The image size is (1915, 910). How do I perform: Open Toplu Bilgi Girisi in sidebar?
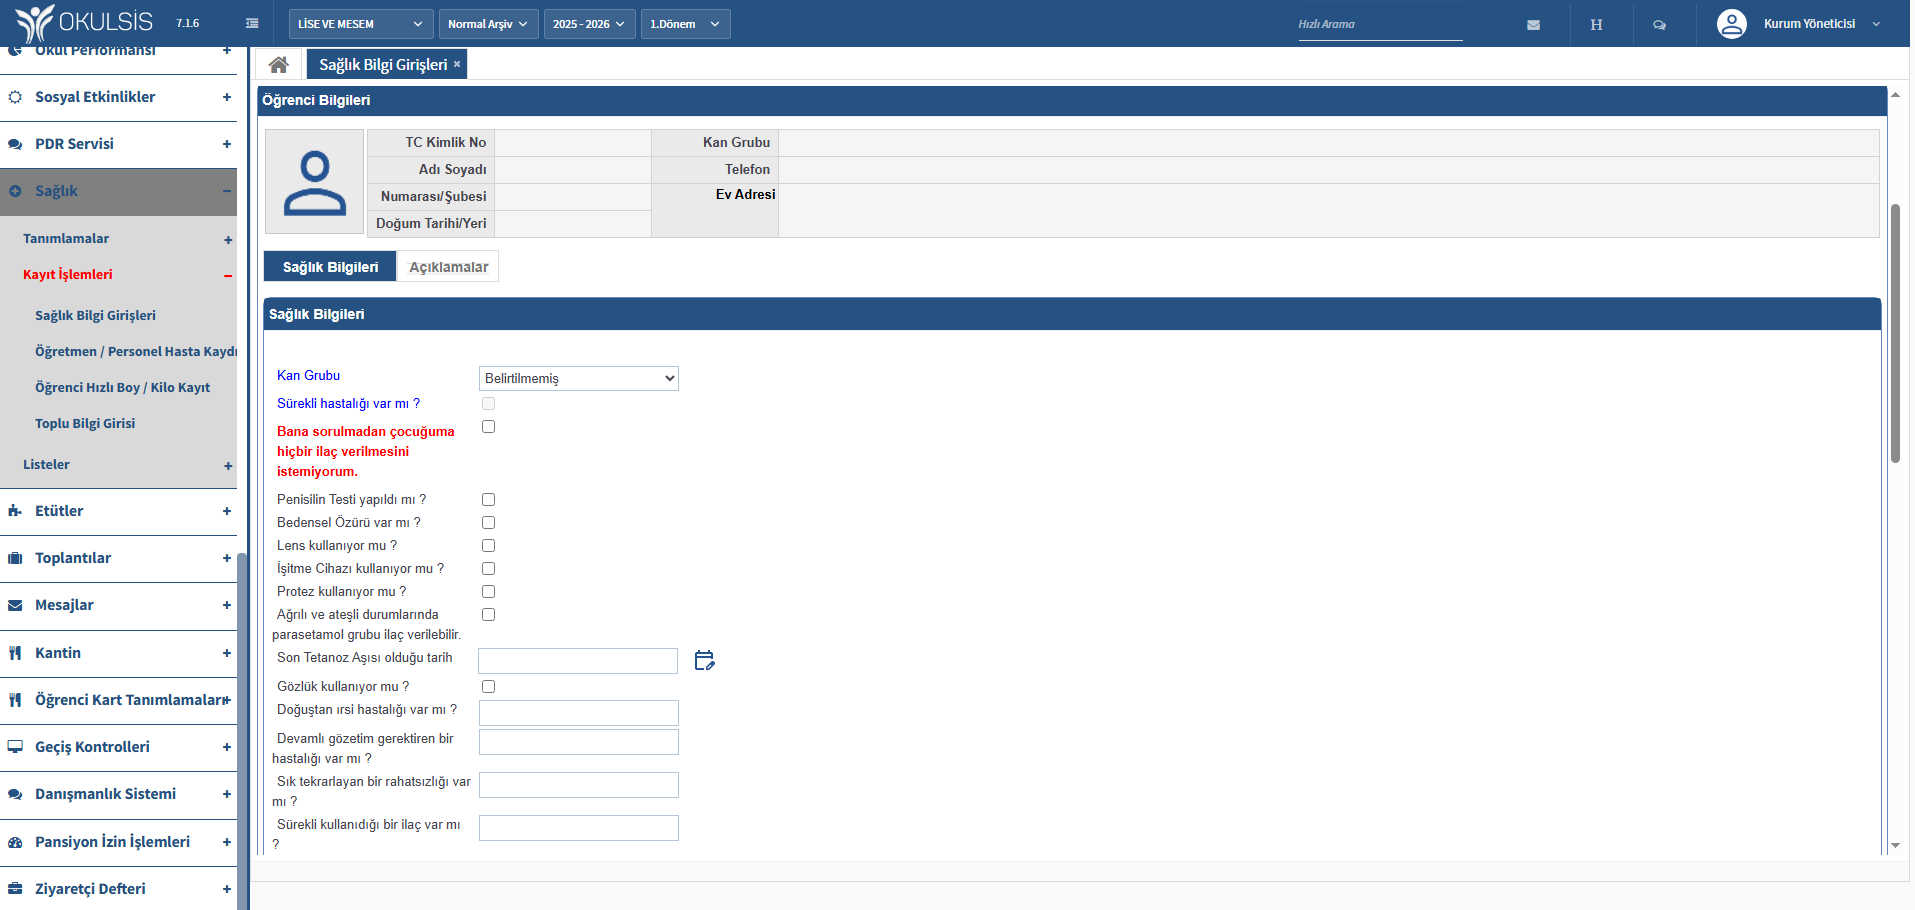pos(85,424)
